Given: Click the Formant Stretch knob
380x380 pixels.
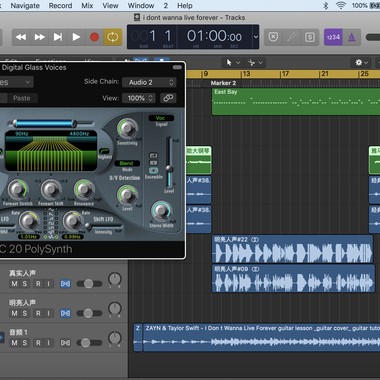Looking at the screenshot, I should (x=18, y=189).
